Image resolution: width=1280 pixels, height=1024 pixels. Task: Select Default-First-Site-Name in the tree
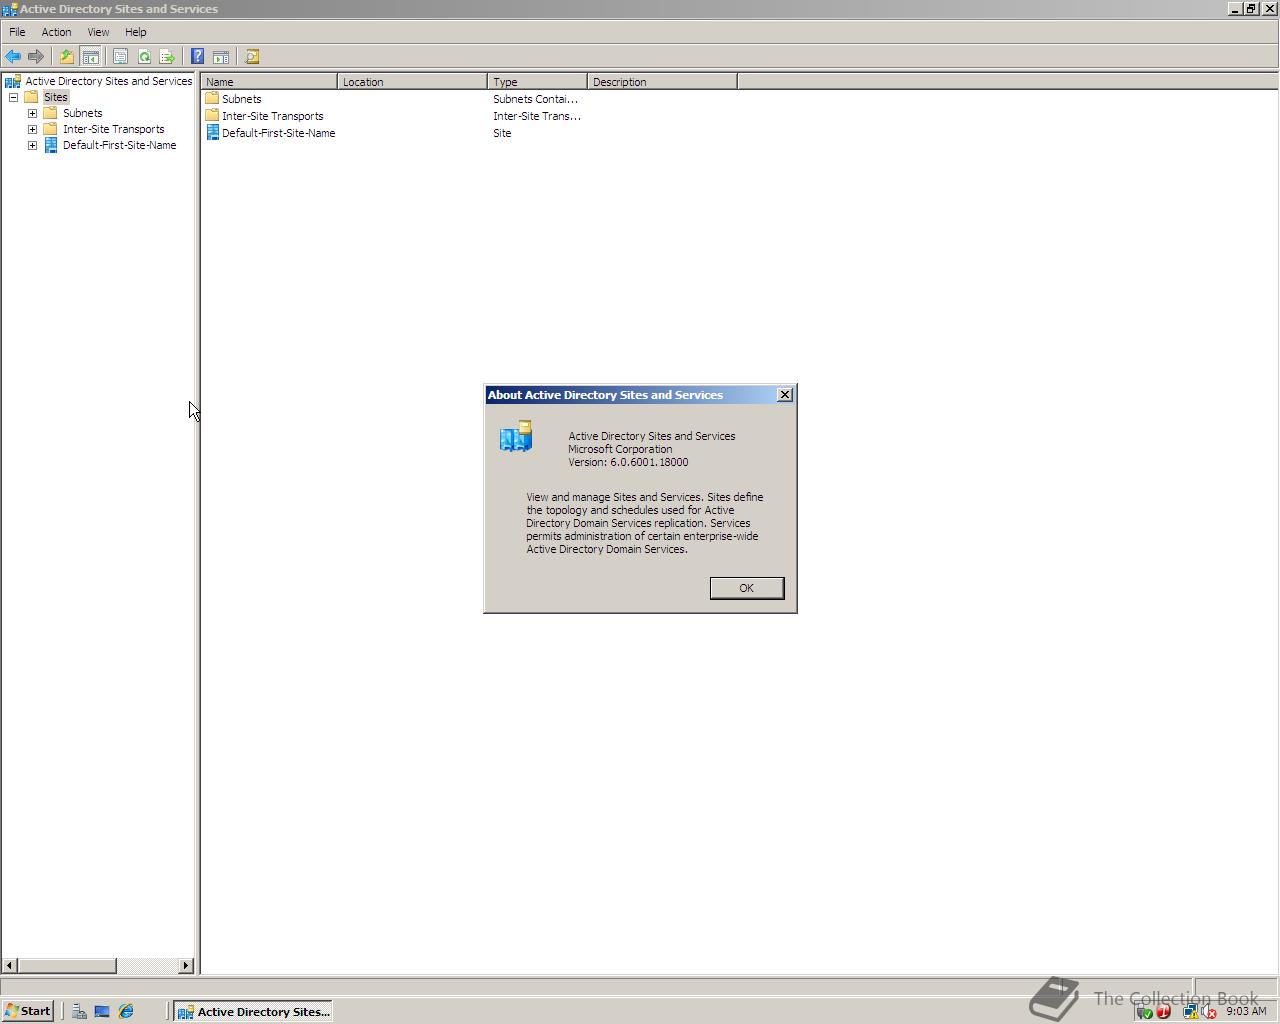click(119, 145)
